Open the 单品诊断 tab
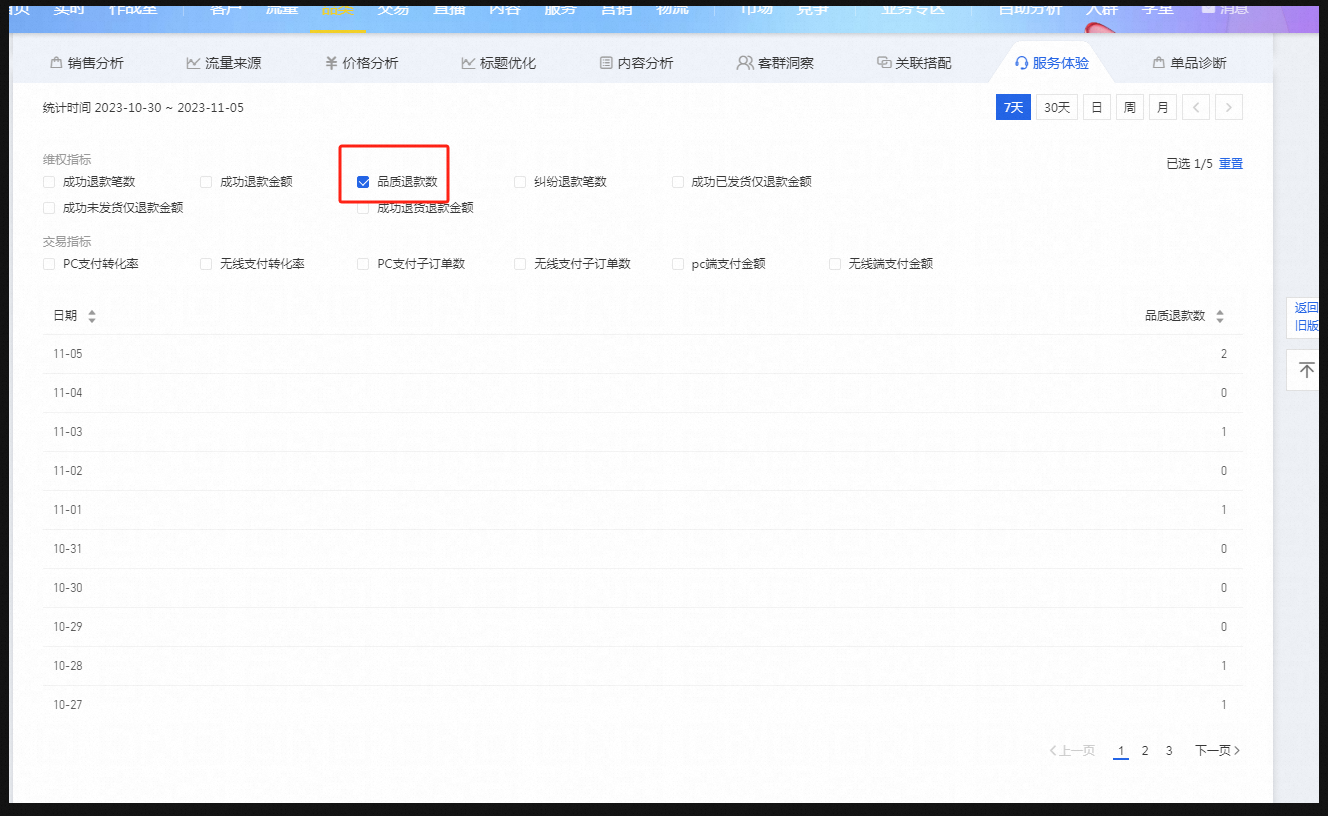 click(x=1189, y=63)
